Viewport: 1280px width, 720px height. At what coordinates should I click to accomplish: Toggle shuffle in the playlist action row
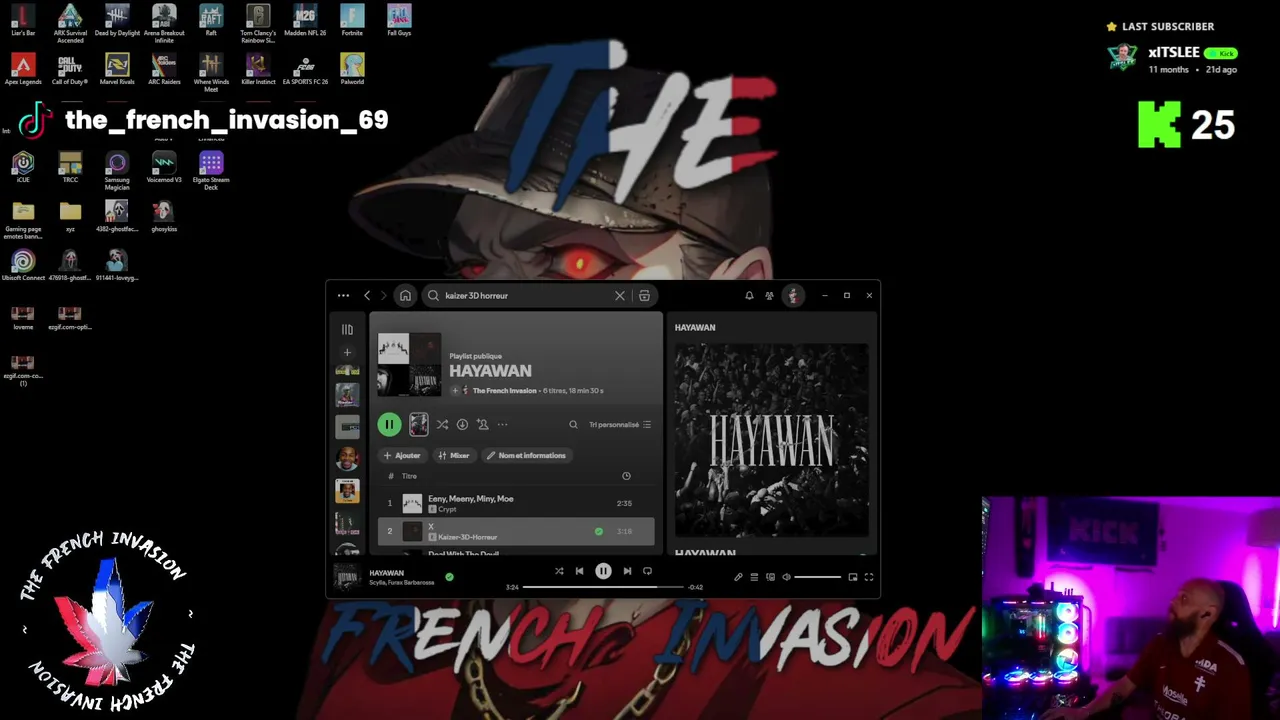[442, 425]
